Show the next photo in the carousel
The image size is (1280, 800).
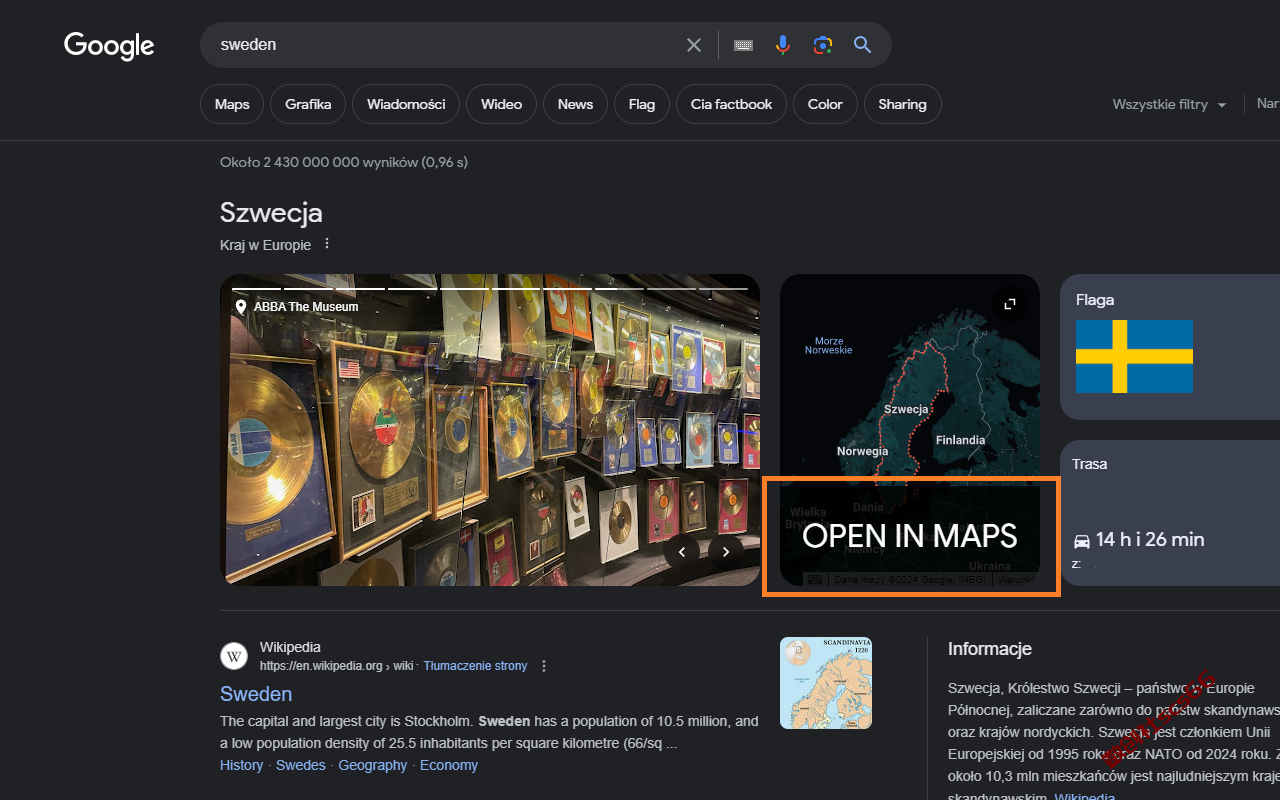[x=726, y=550]
